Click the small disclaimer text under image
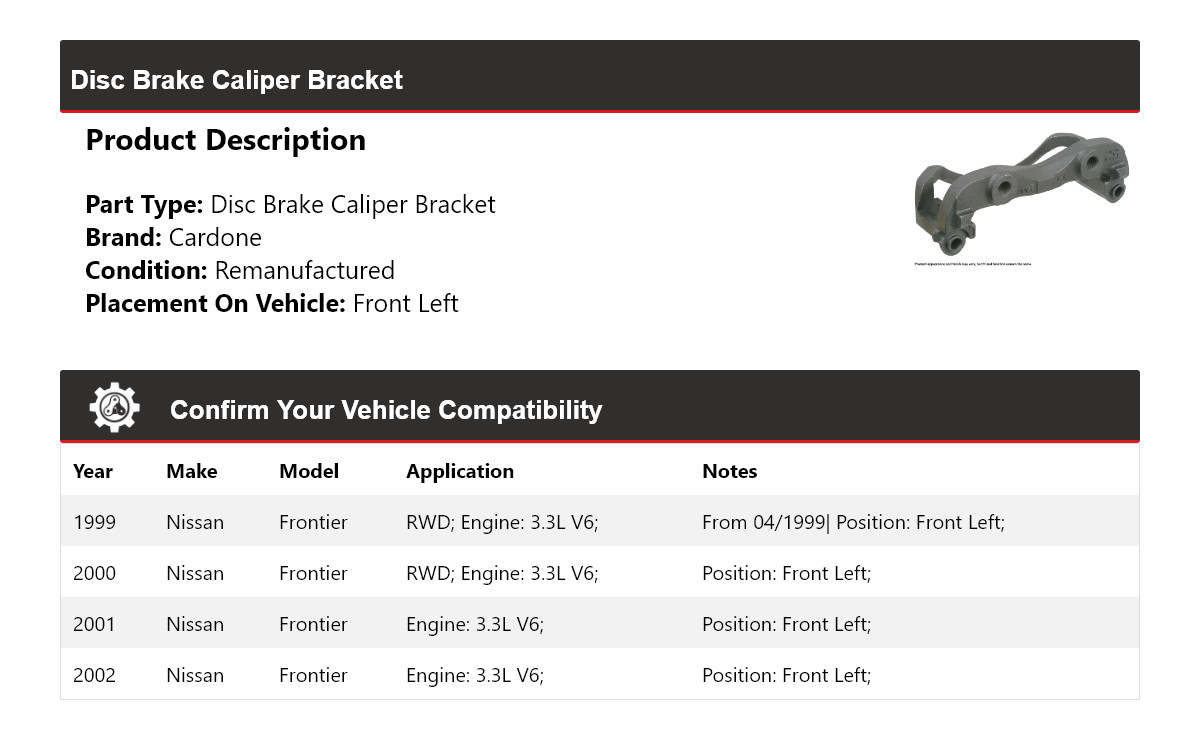The width and height of the screenshot is (1200, 740). [x=972, y=264]
